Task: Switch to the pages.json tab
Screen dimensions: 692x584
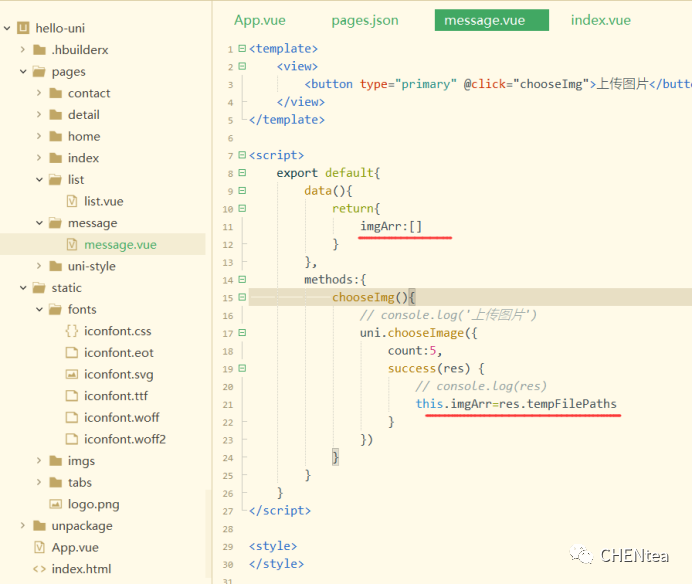Action: click(x=364, y=20)
